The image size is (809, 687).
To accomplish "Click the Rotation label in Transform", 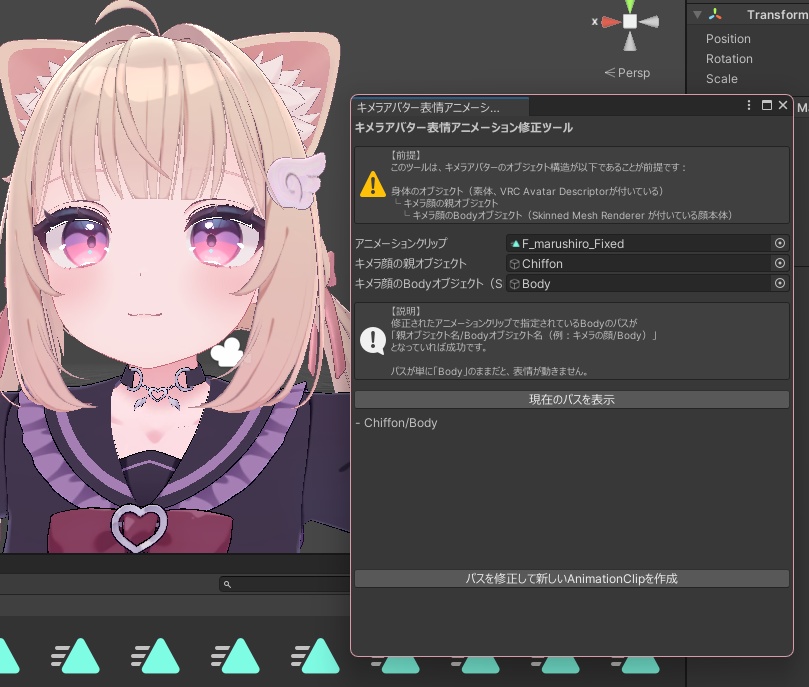I will pyautogui.click(x=729, y=59).
